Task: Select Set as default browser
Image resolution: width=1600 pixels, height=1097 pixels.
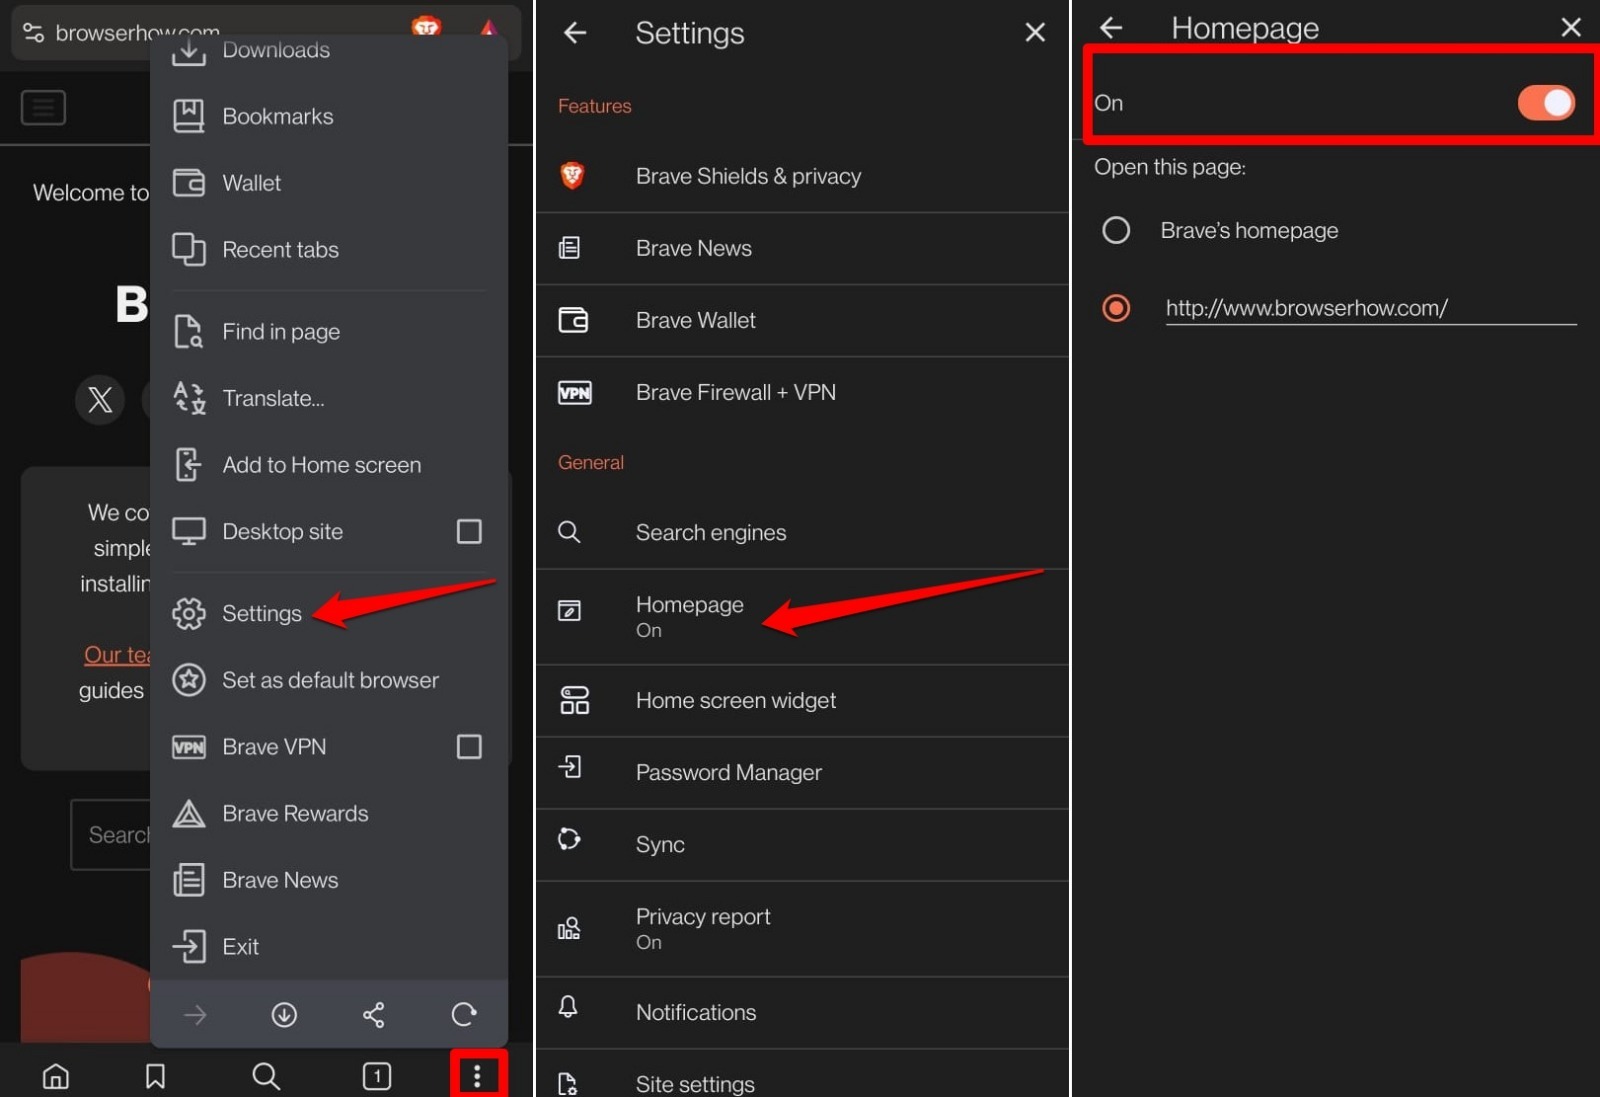Action: point(328,680)
